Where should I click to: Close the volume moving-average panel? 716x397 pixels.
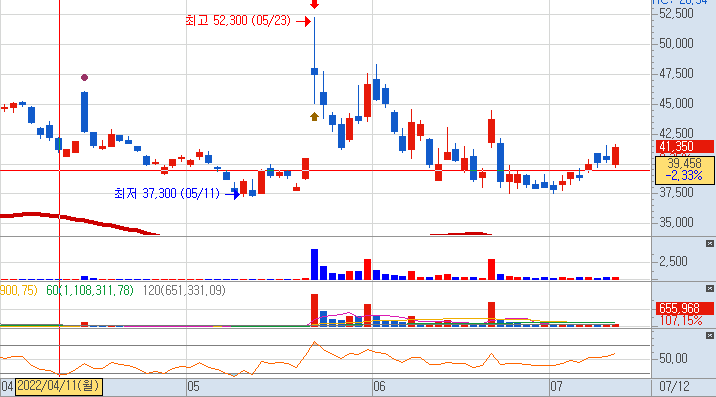pyautogui.click(x=710, y=289)
